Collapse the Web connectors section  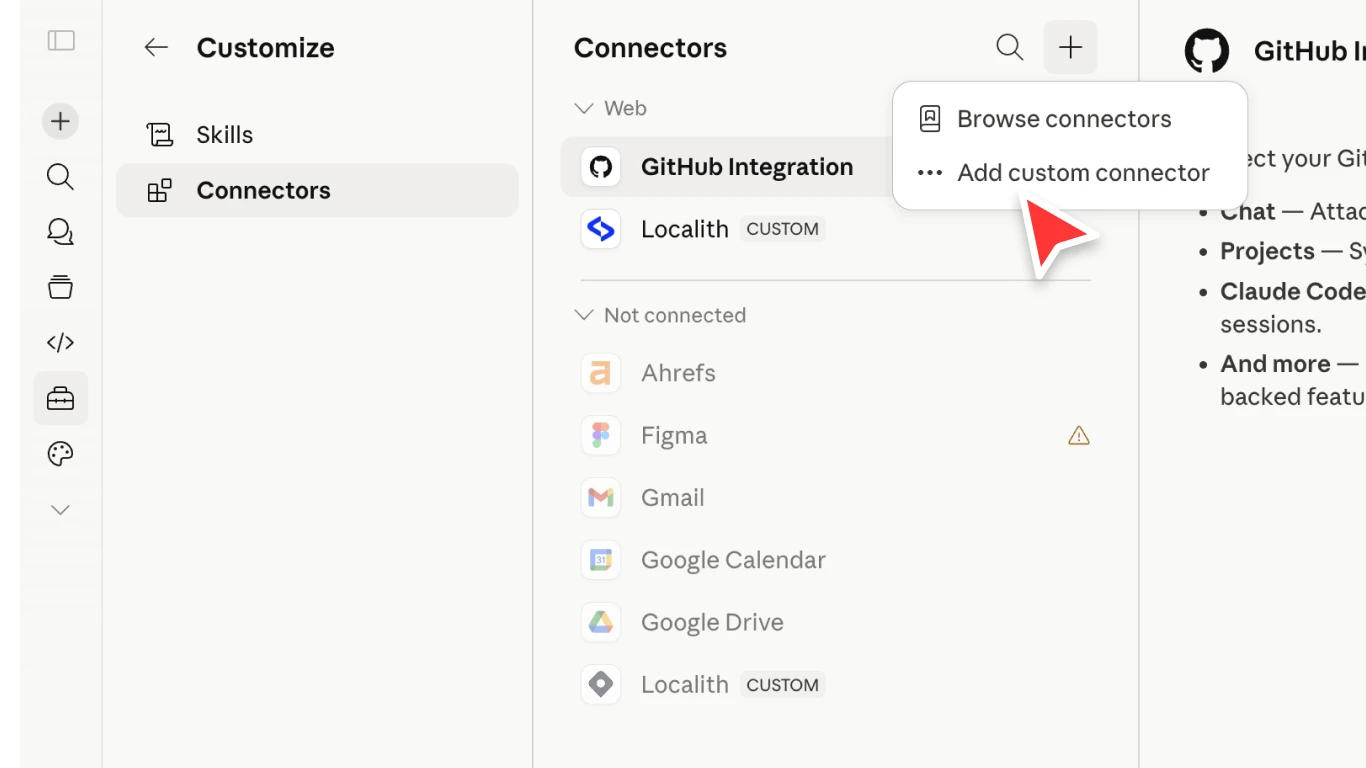point(583,108)
